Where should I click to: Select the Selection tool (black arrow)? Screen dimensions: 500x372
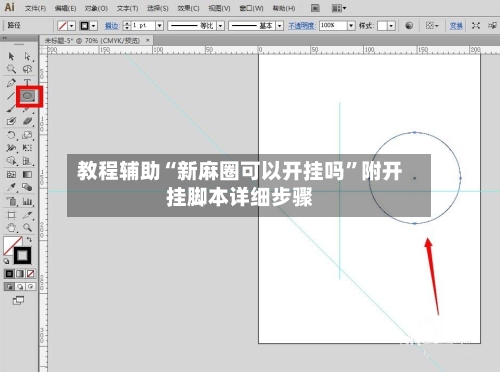[11, 56]
